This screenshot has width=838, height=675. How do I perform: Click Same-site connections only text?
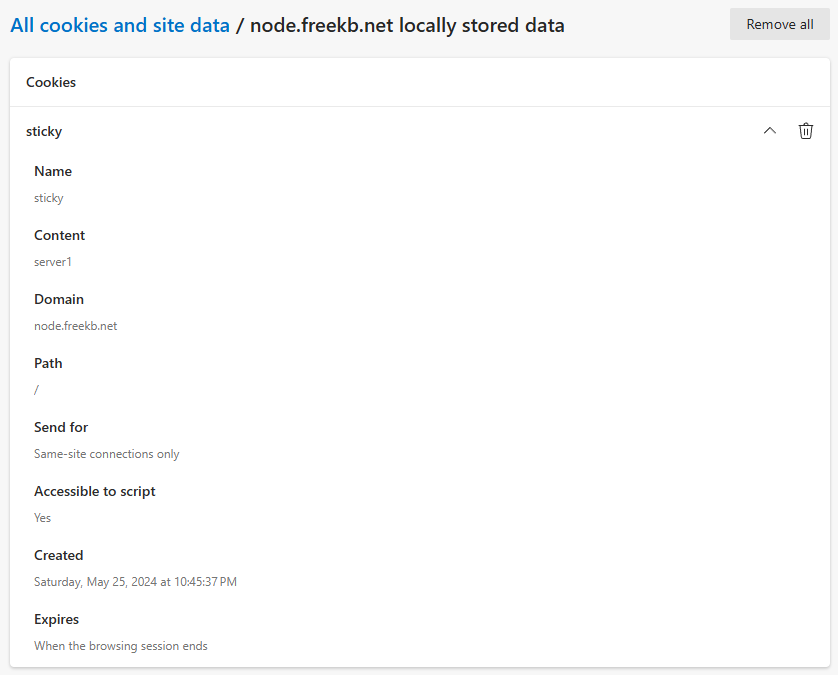point(107,454)
